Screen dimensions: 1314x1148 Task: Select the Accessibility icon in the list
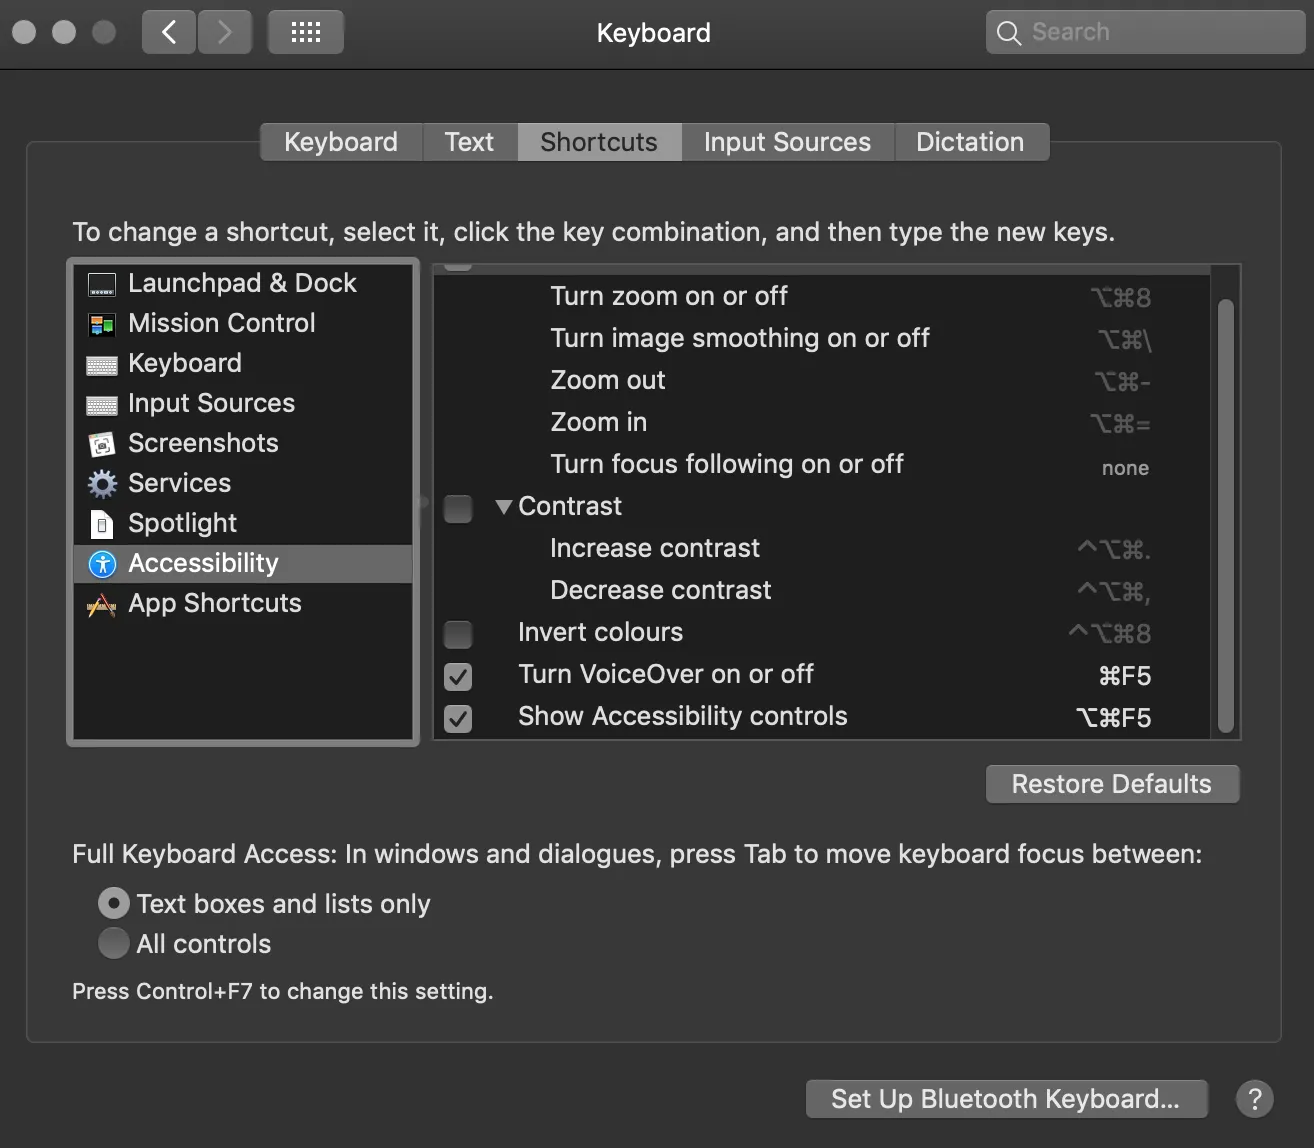click(102, 564)
